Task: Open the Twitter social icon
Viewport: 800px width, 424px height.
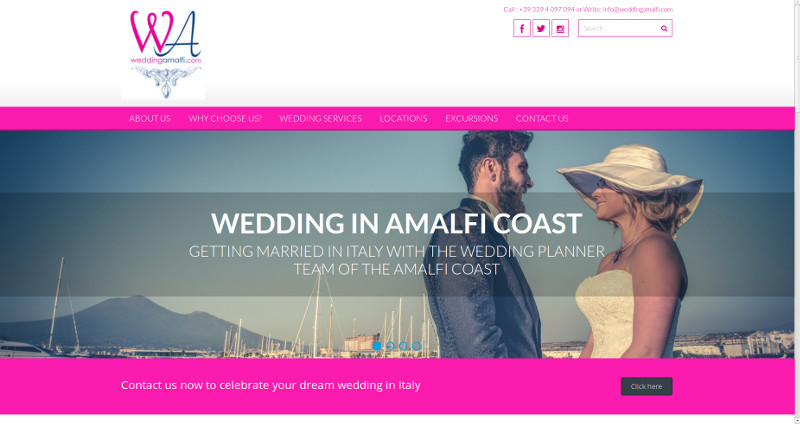Action: 541,28
